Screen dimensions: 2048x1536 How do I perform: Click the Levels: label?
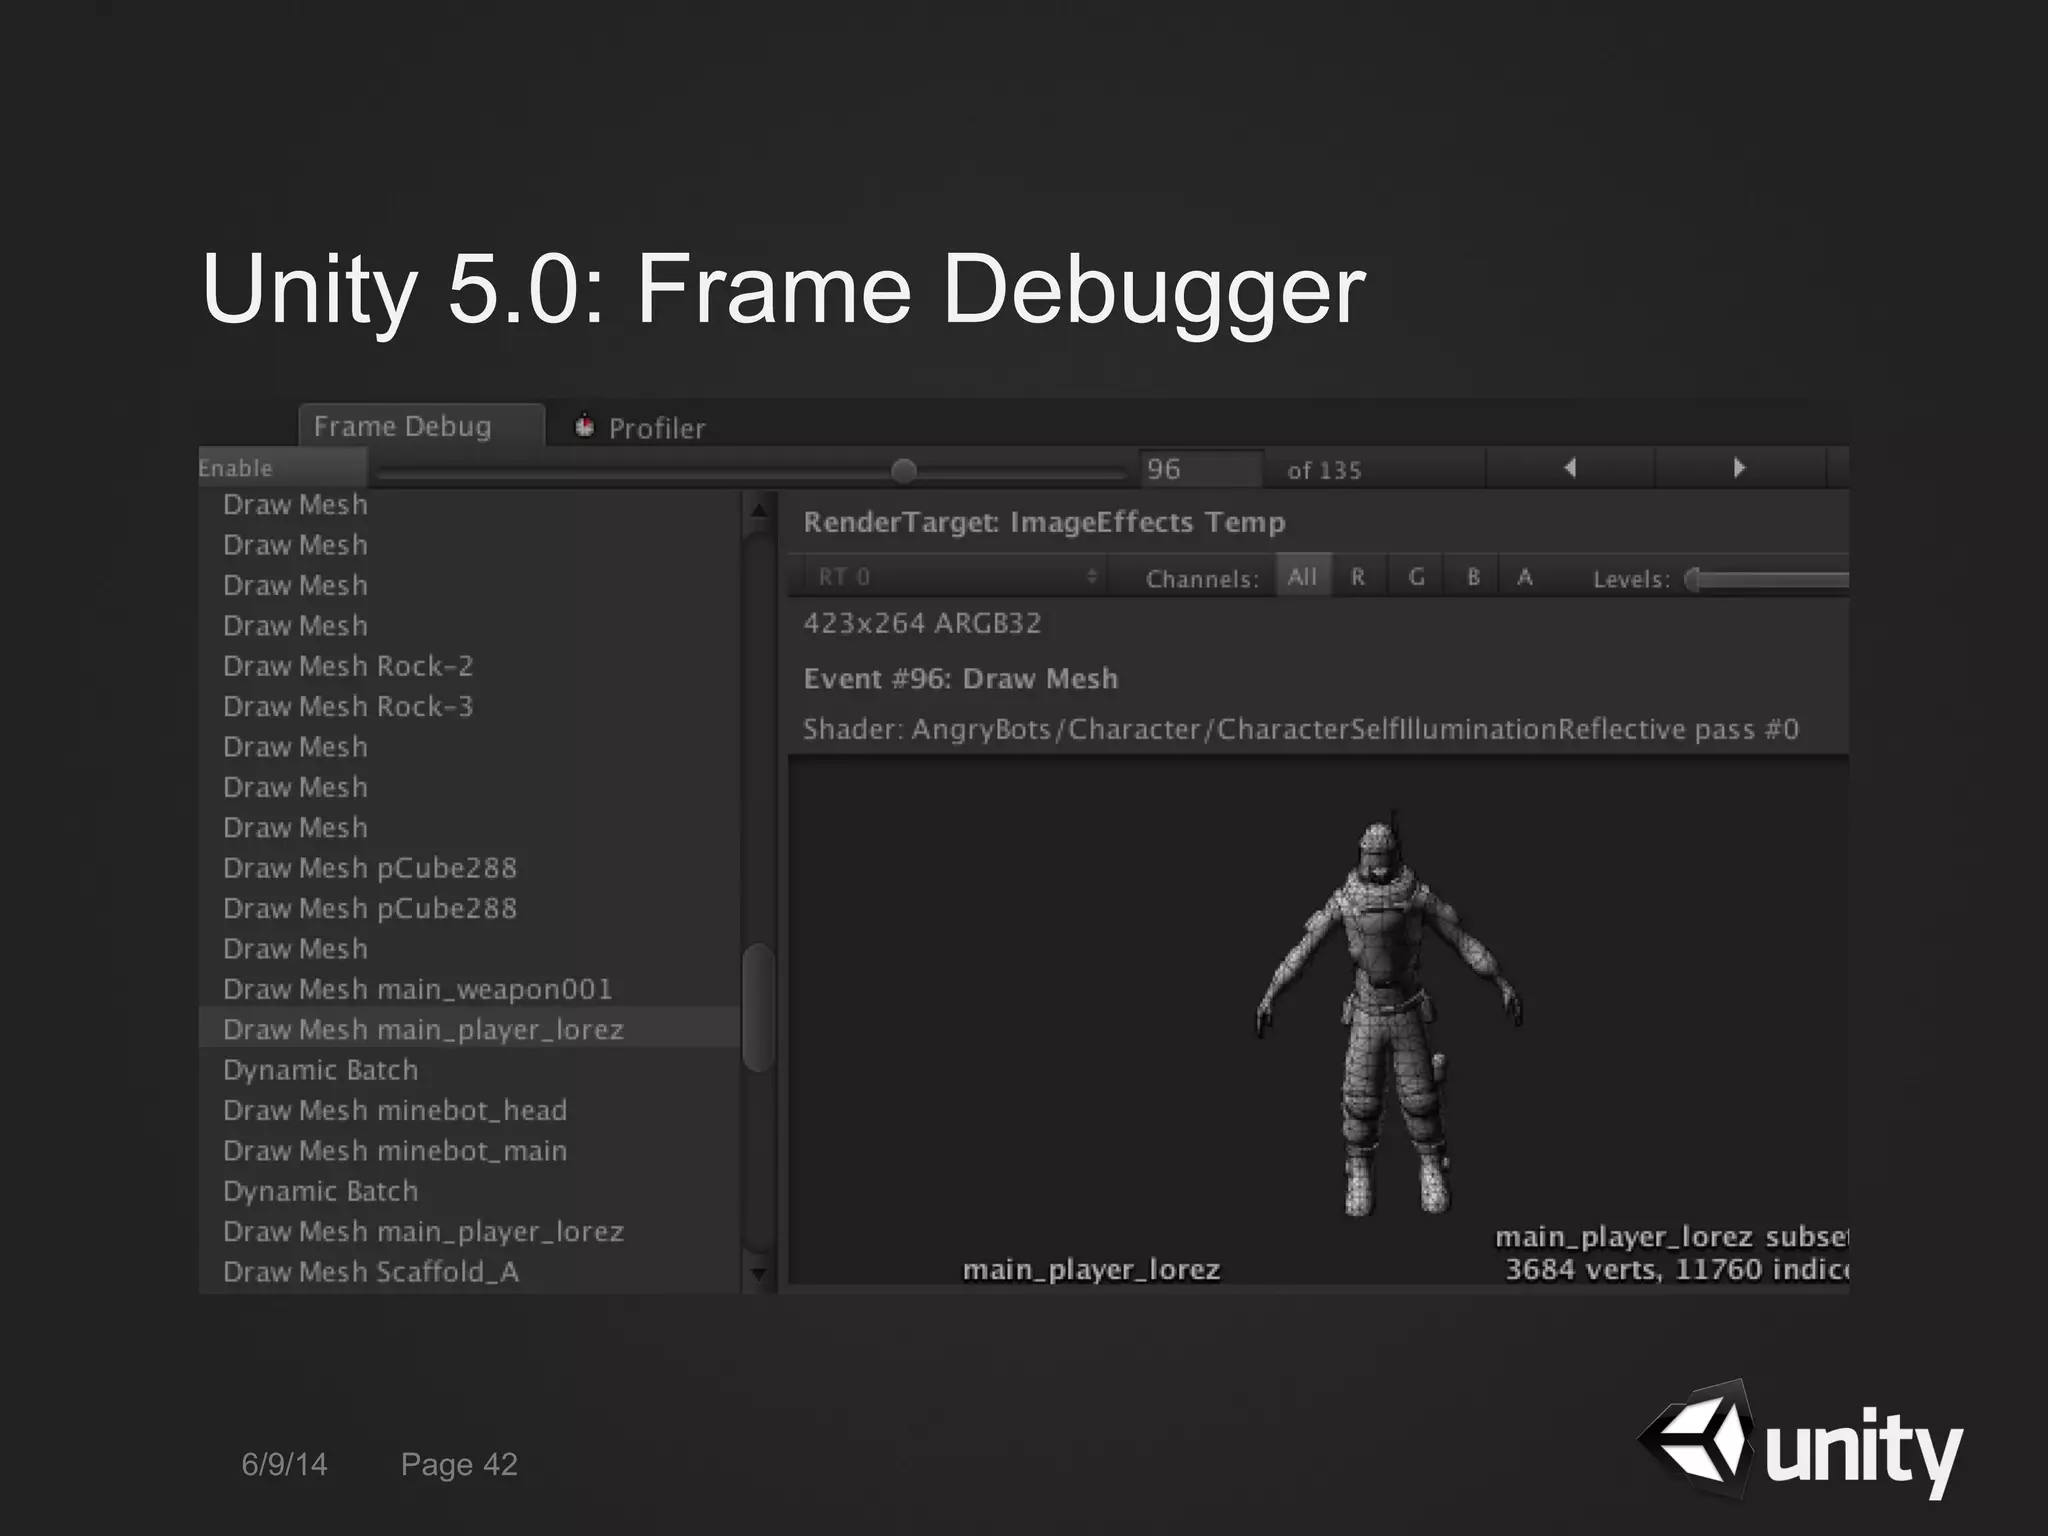pos(1631,579)
